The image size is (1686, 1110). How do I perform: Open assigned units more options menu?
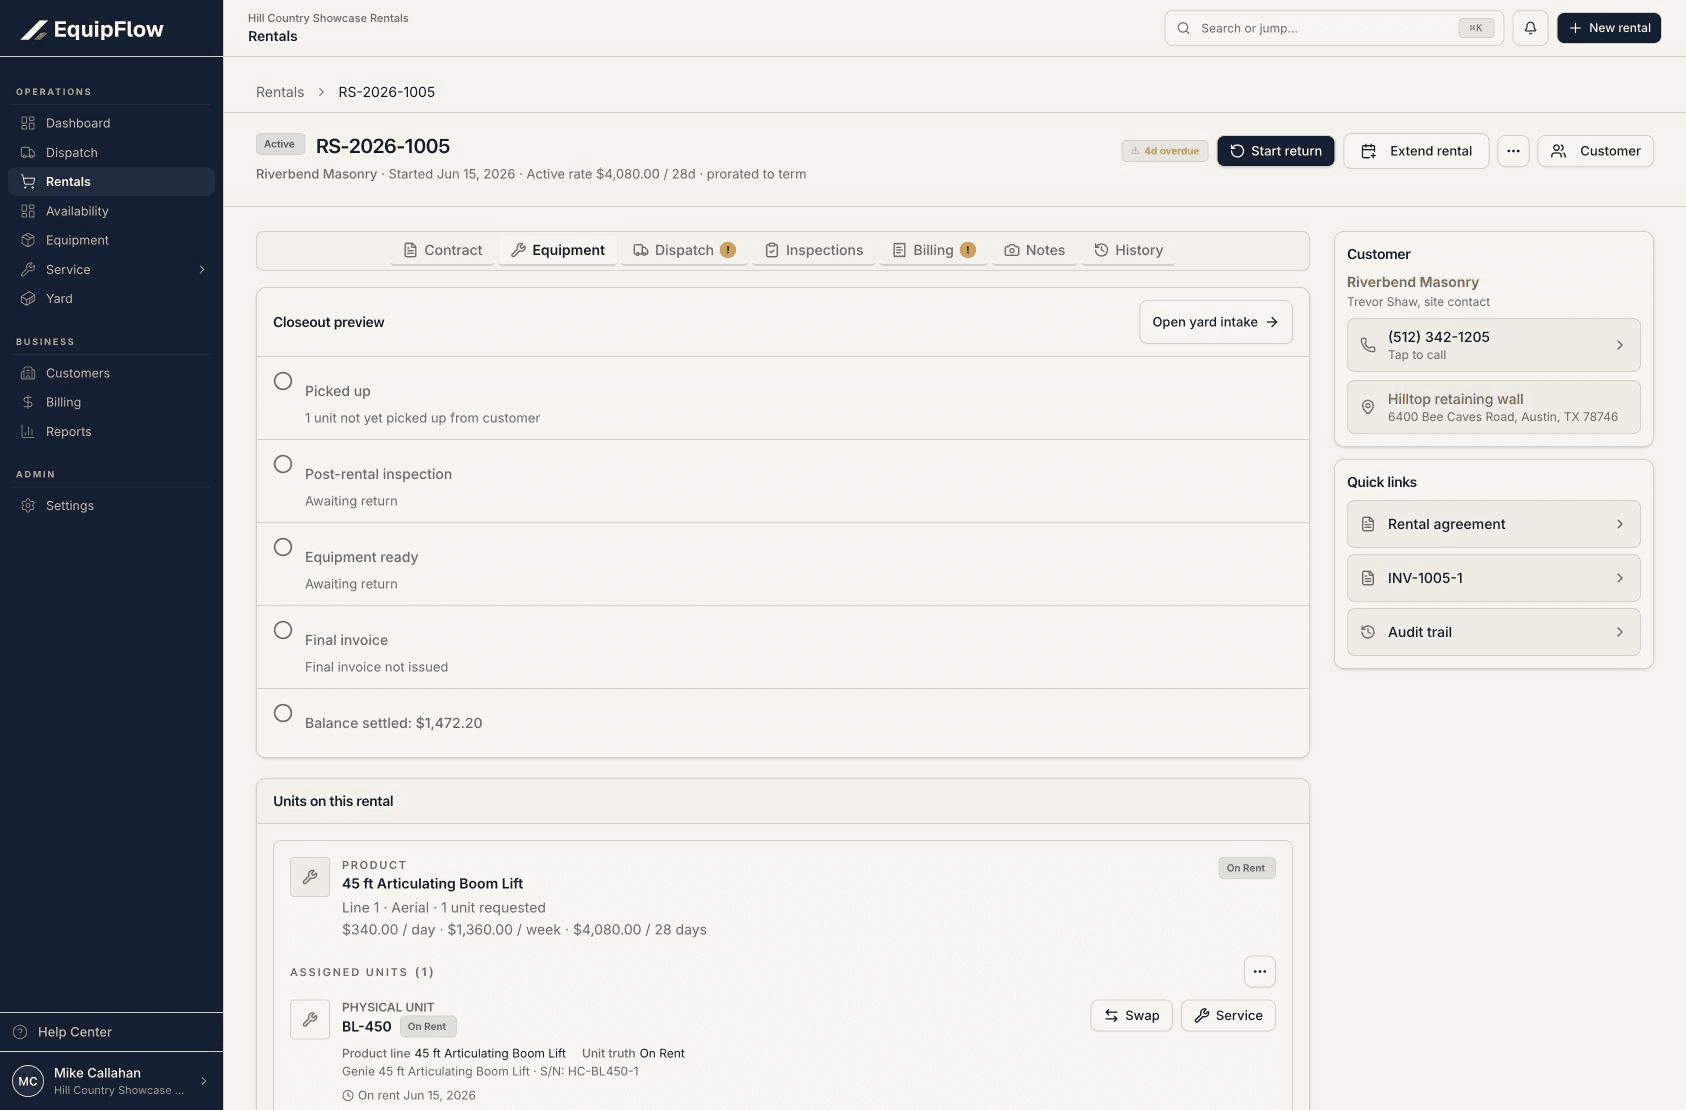tap(1260, 972)
